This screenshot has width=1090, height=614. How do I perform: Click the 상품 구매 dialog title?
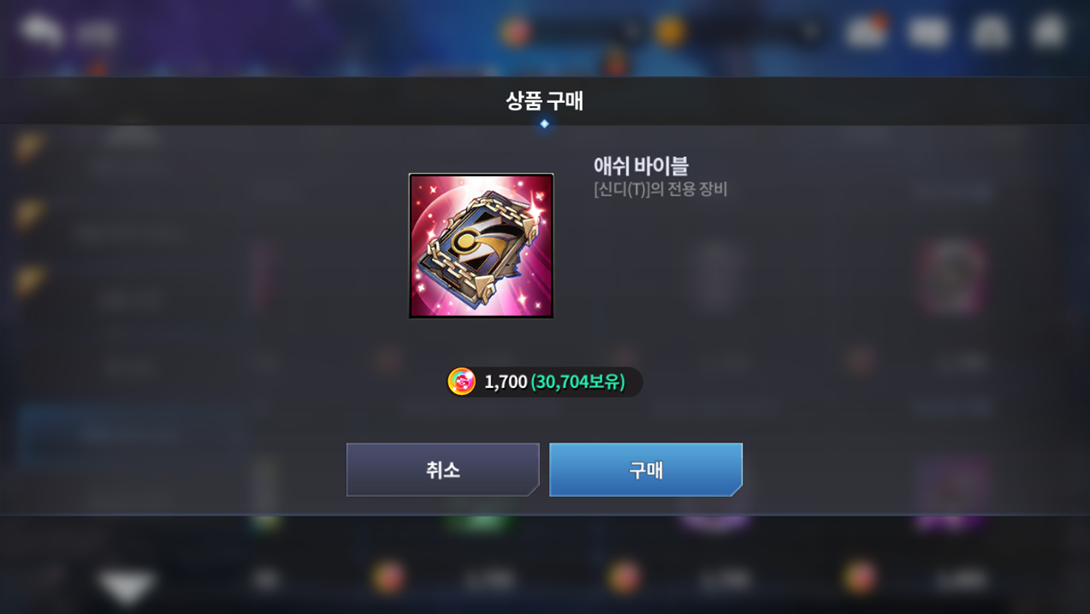pos(544,101)
